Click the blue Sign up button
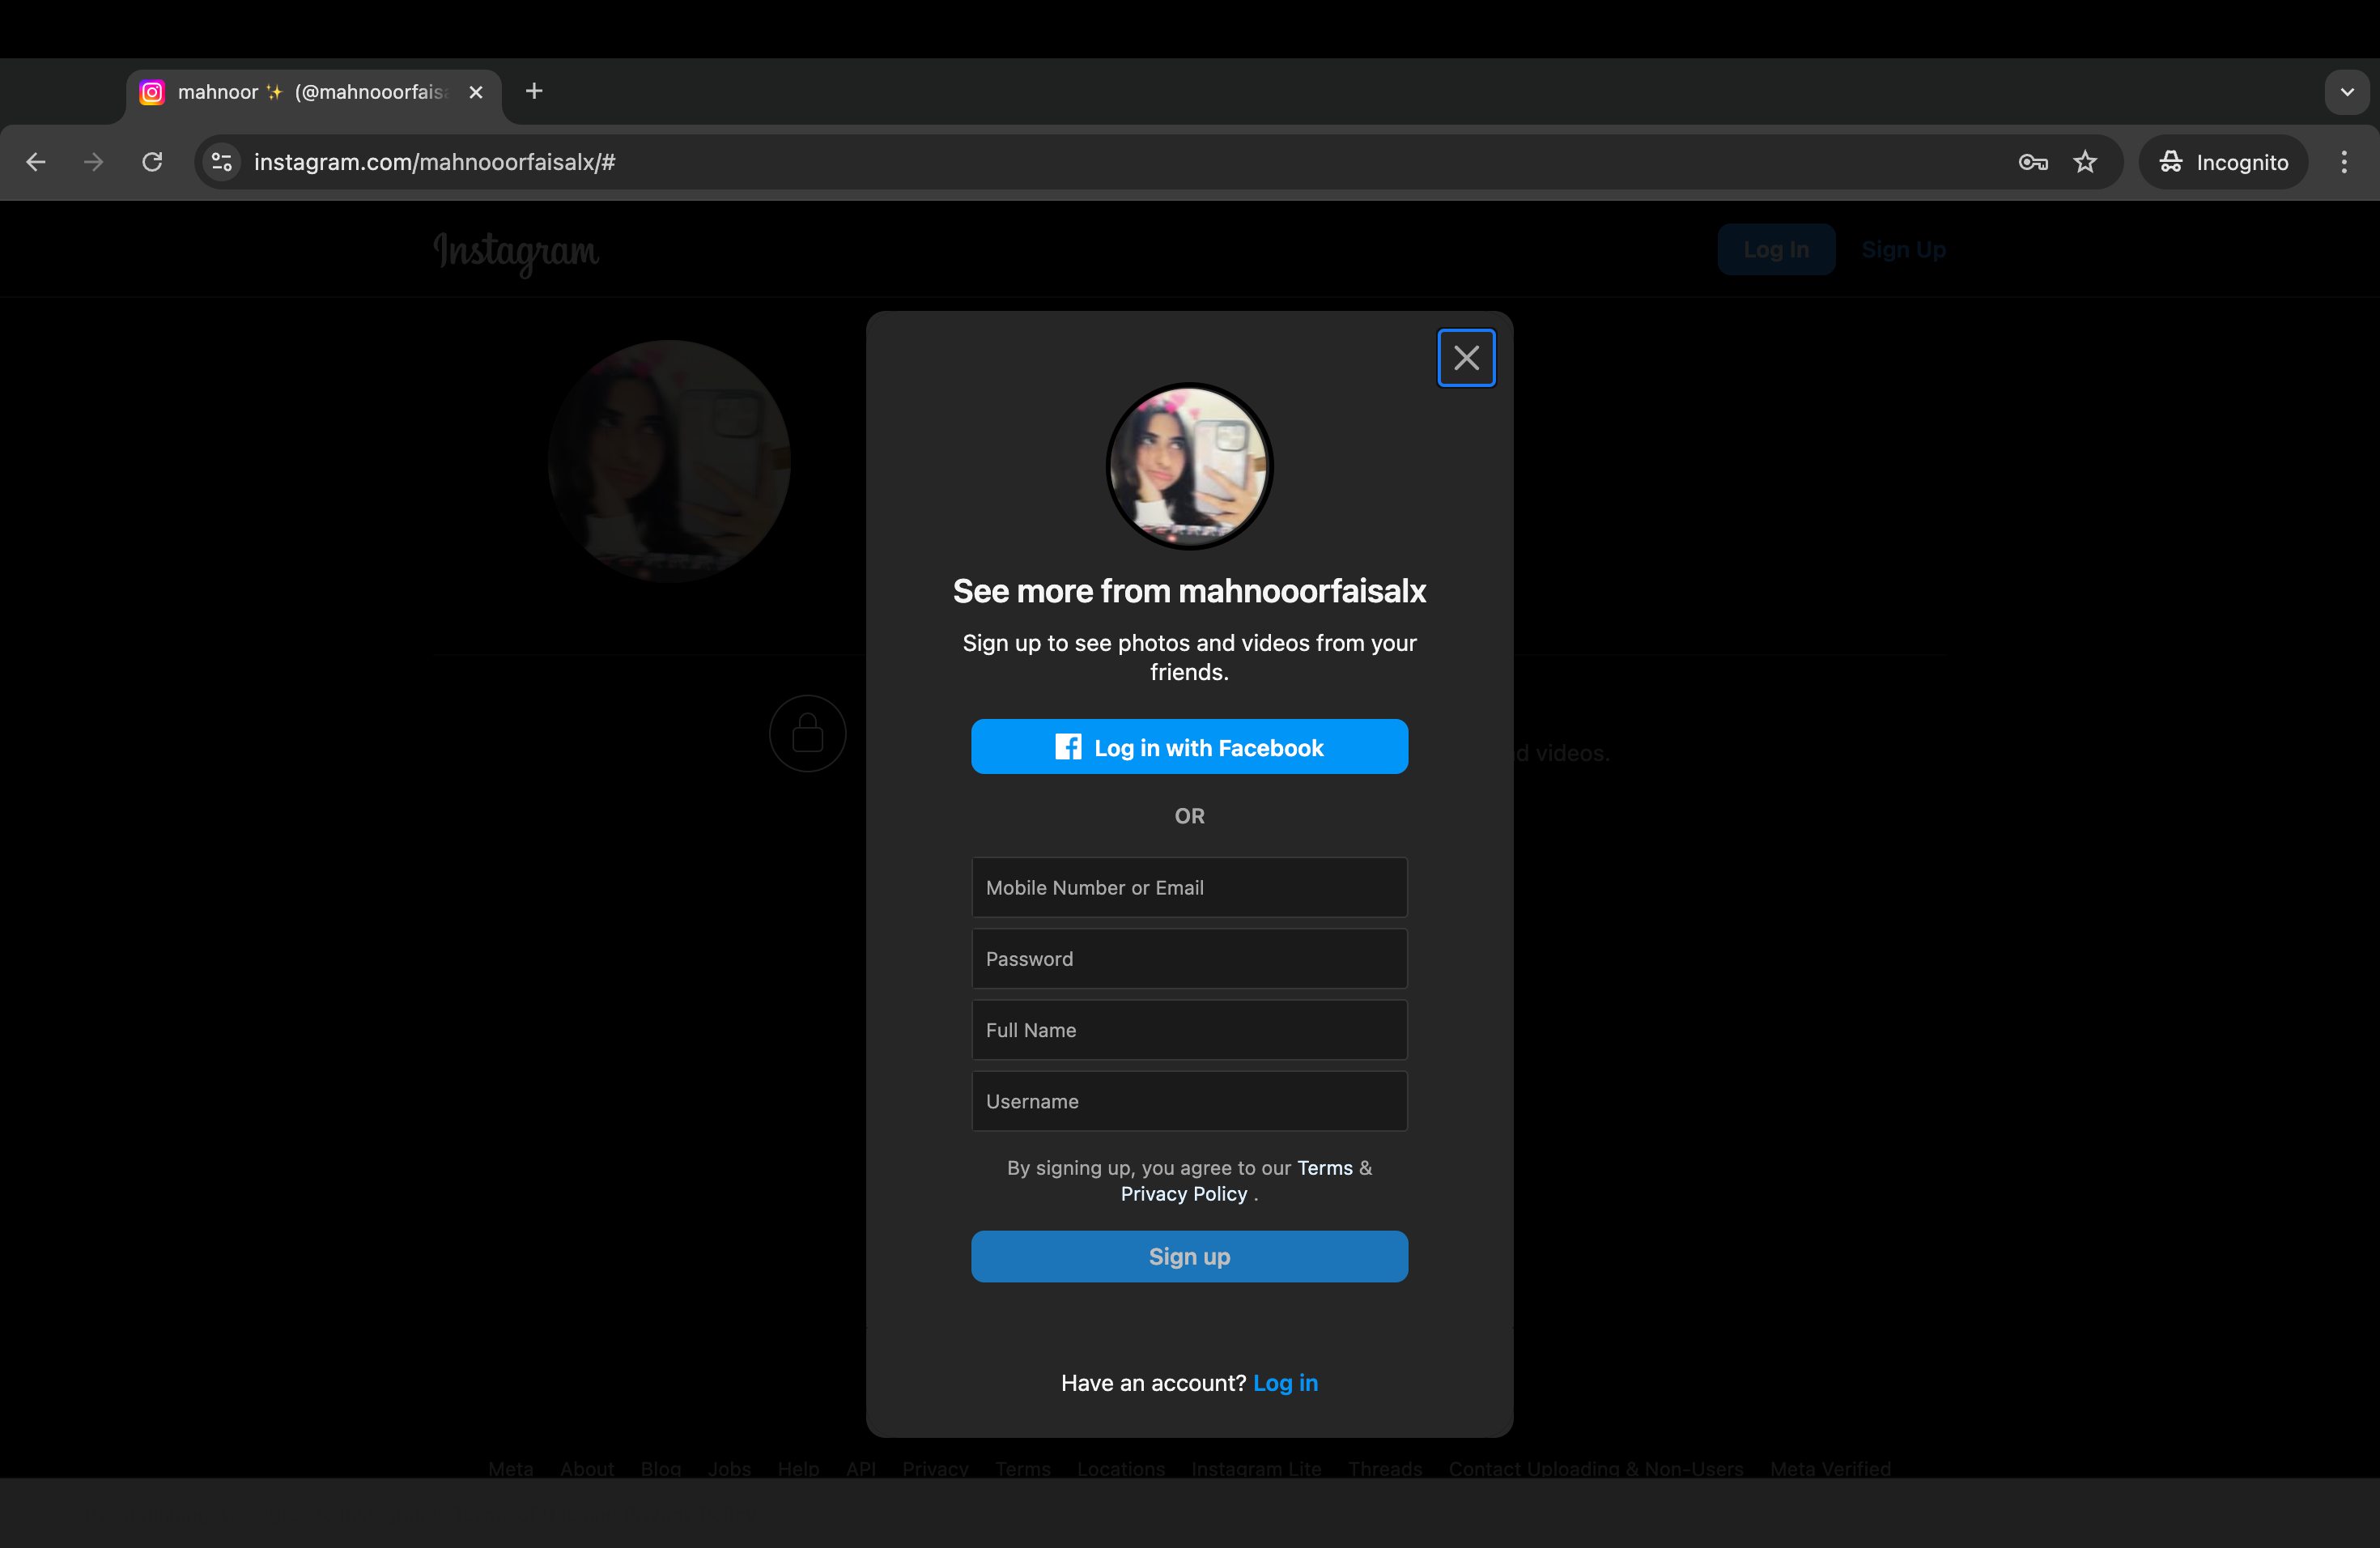The height and width of the screenshot is (1548, 2380). click(1189, 1256)
